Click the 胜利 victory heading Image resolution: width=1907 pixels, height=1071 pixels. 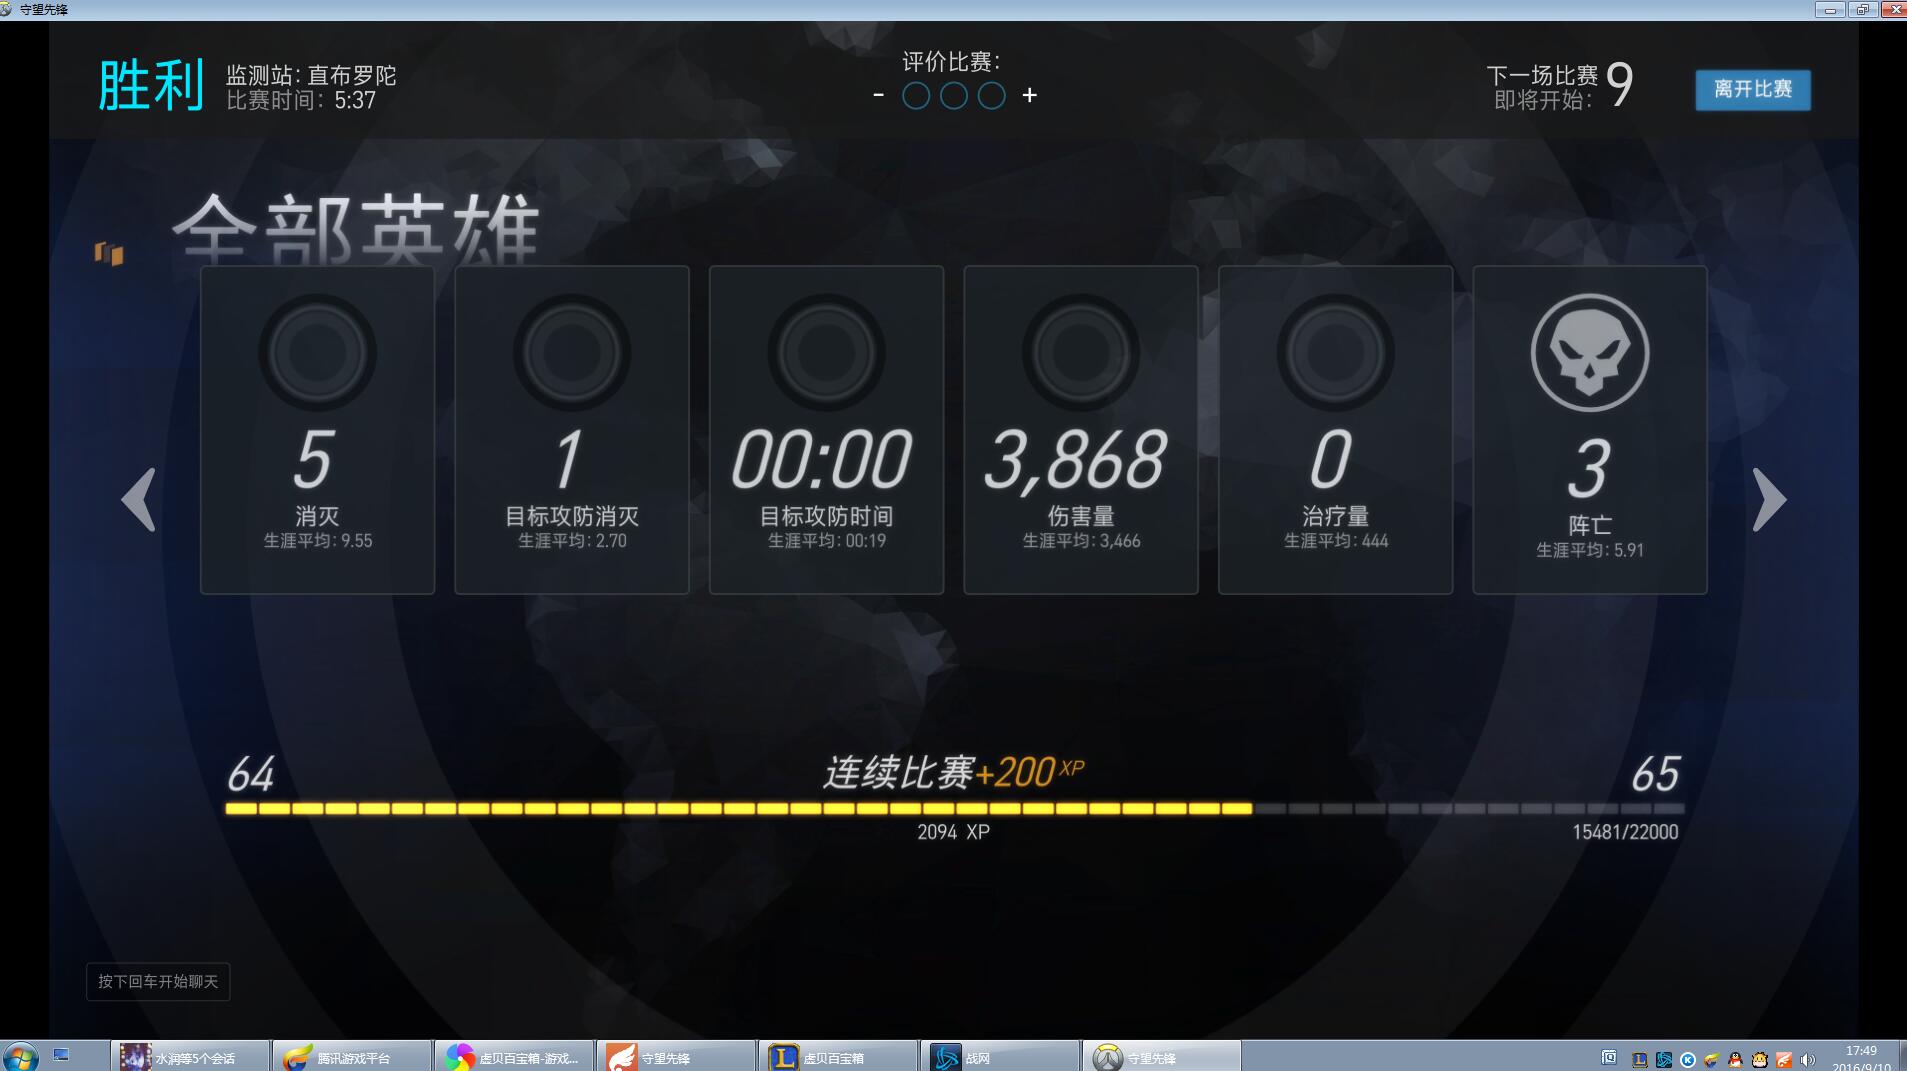(151, 86)
